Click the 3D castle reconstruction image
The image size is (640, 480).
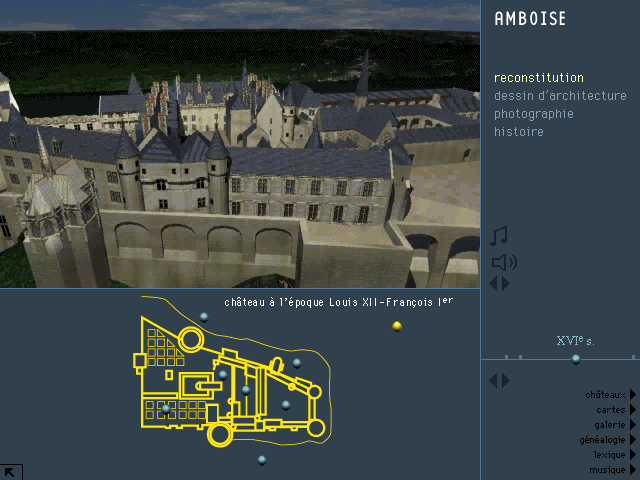click(x=240, y=144)
